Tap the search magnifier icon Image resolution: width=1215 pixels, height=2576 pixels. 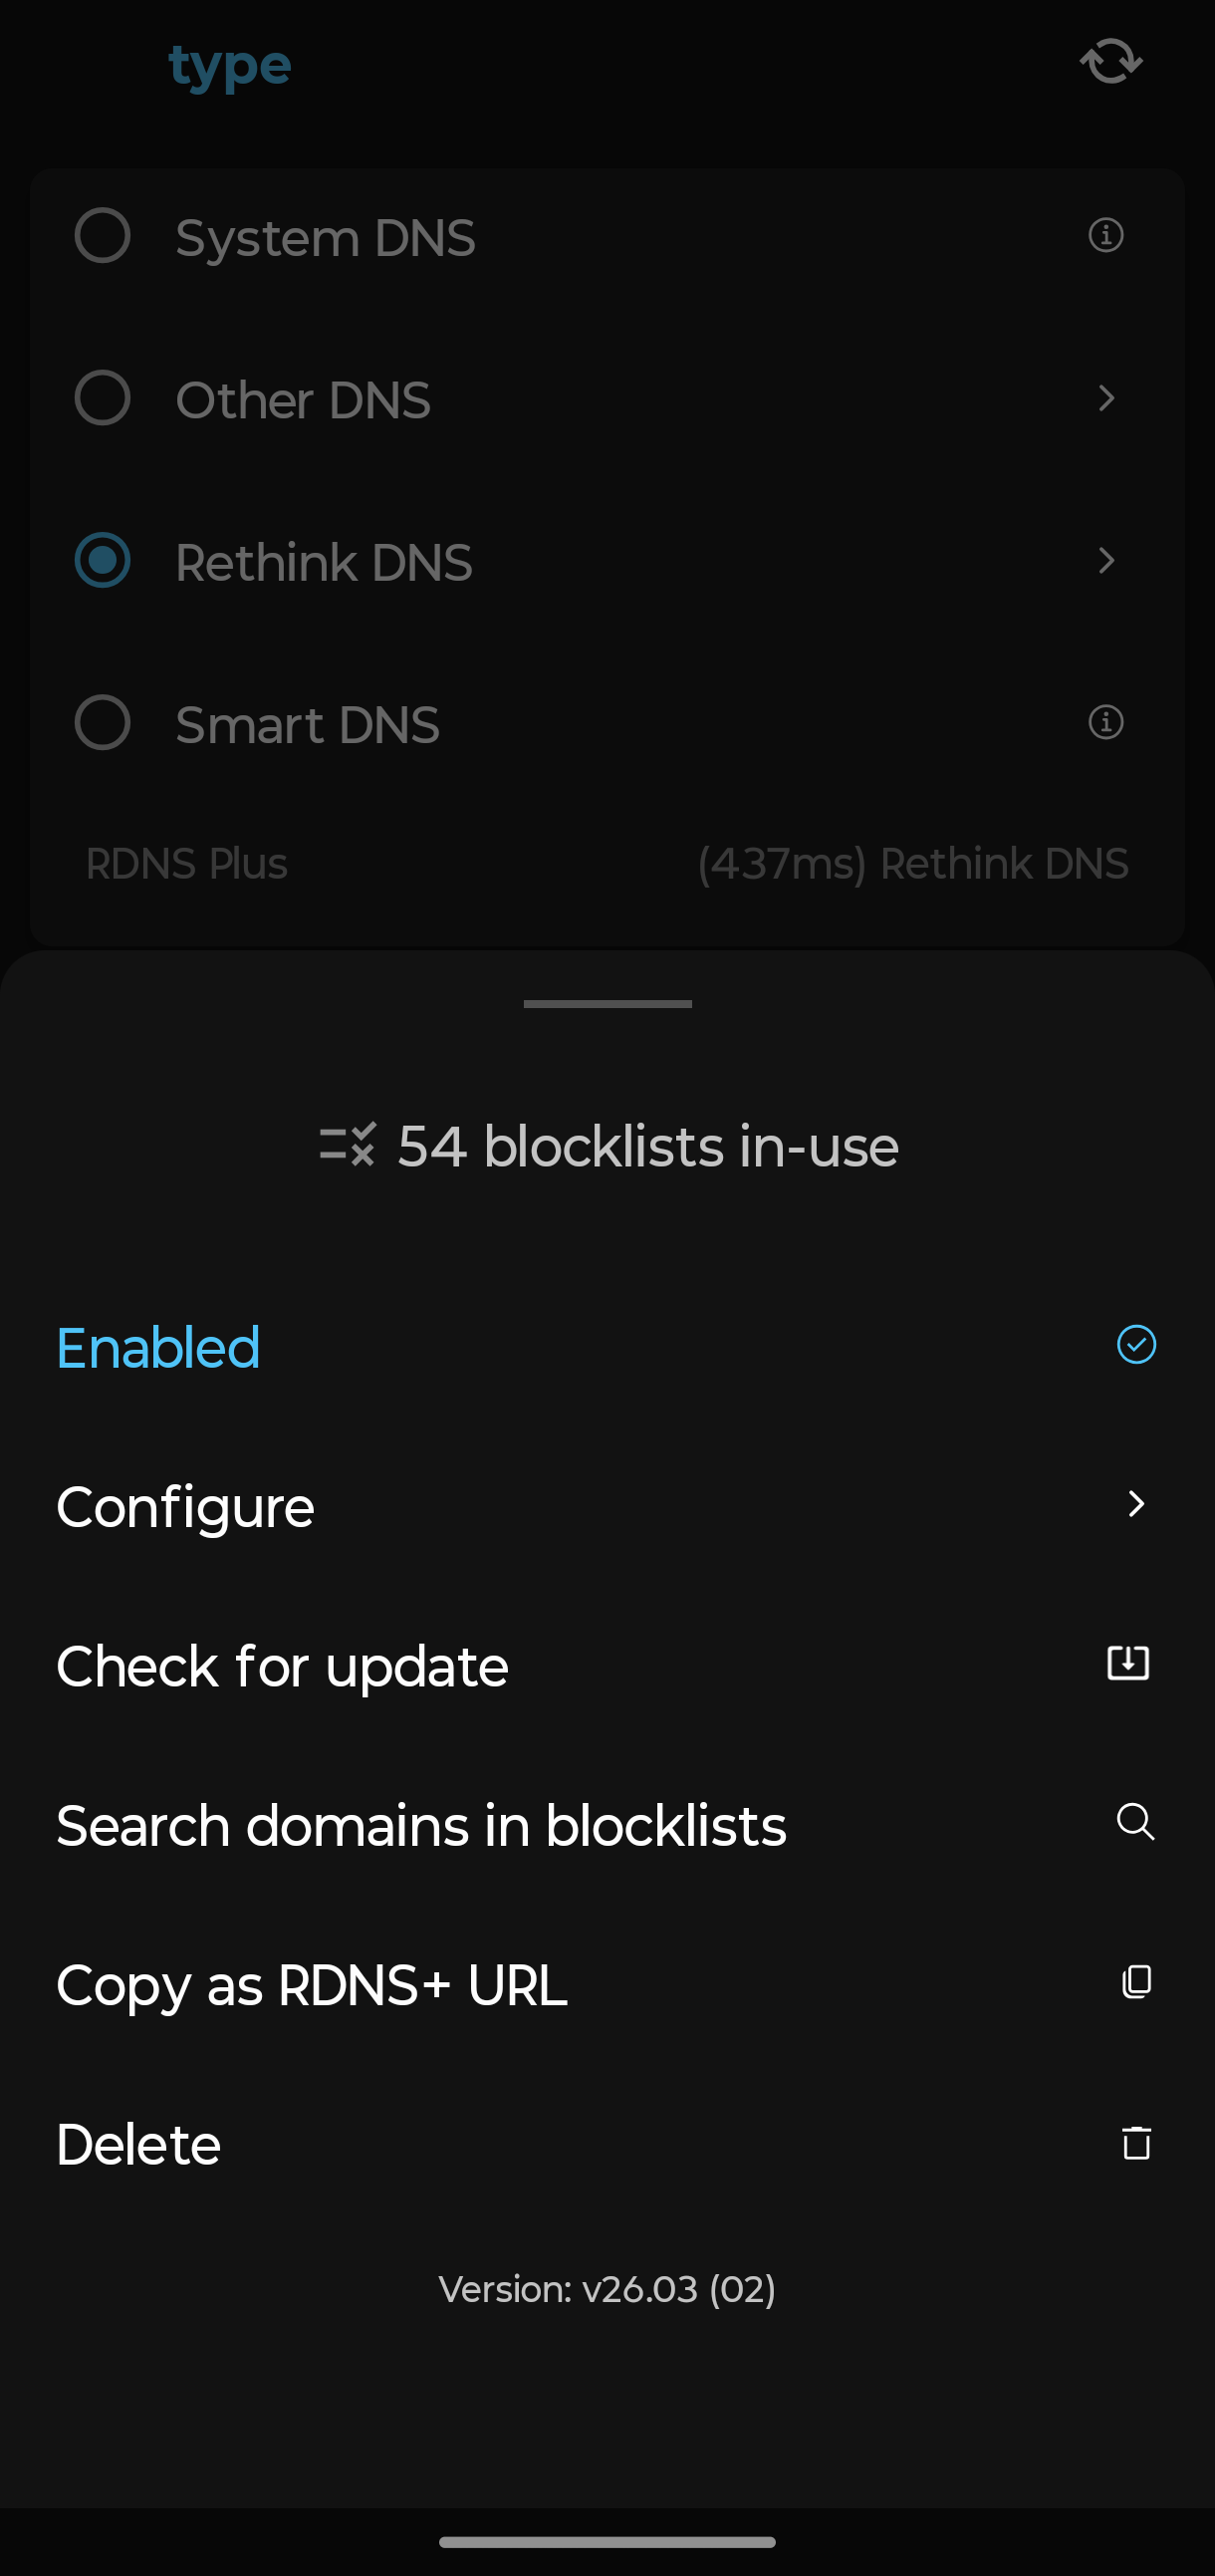click(x=1135, y=1822)
